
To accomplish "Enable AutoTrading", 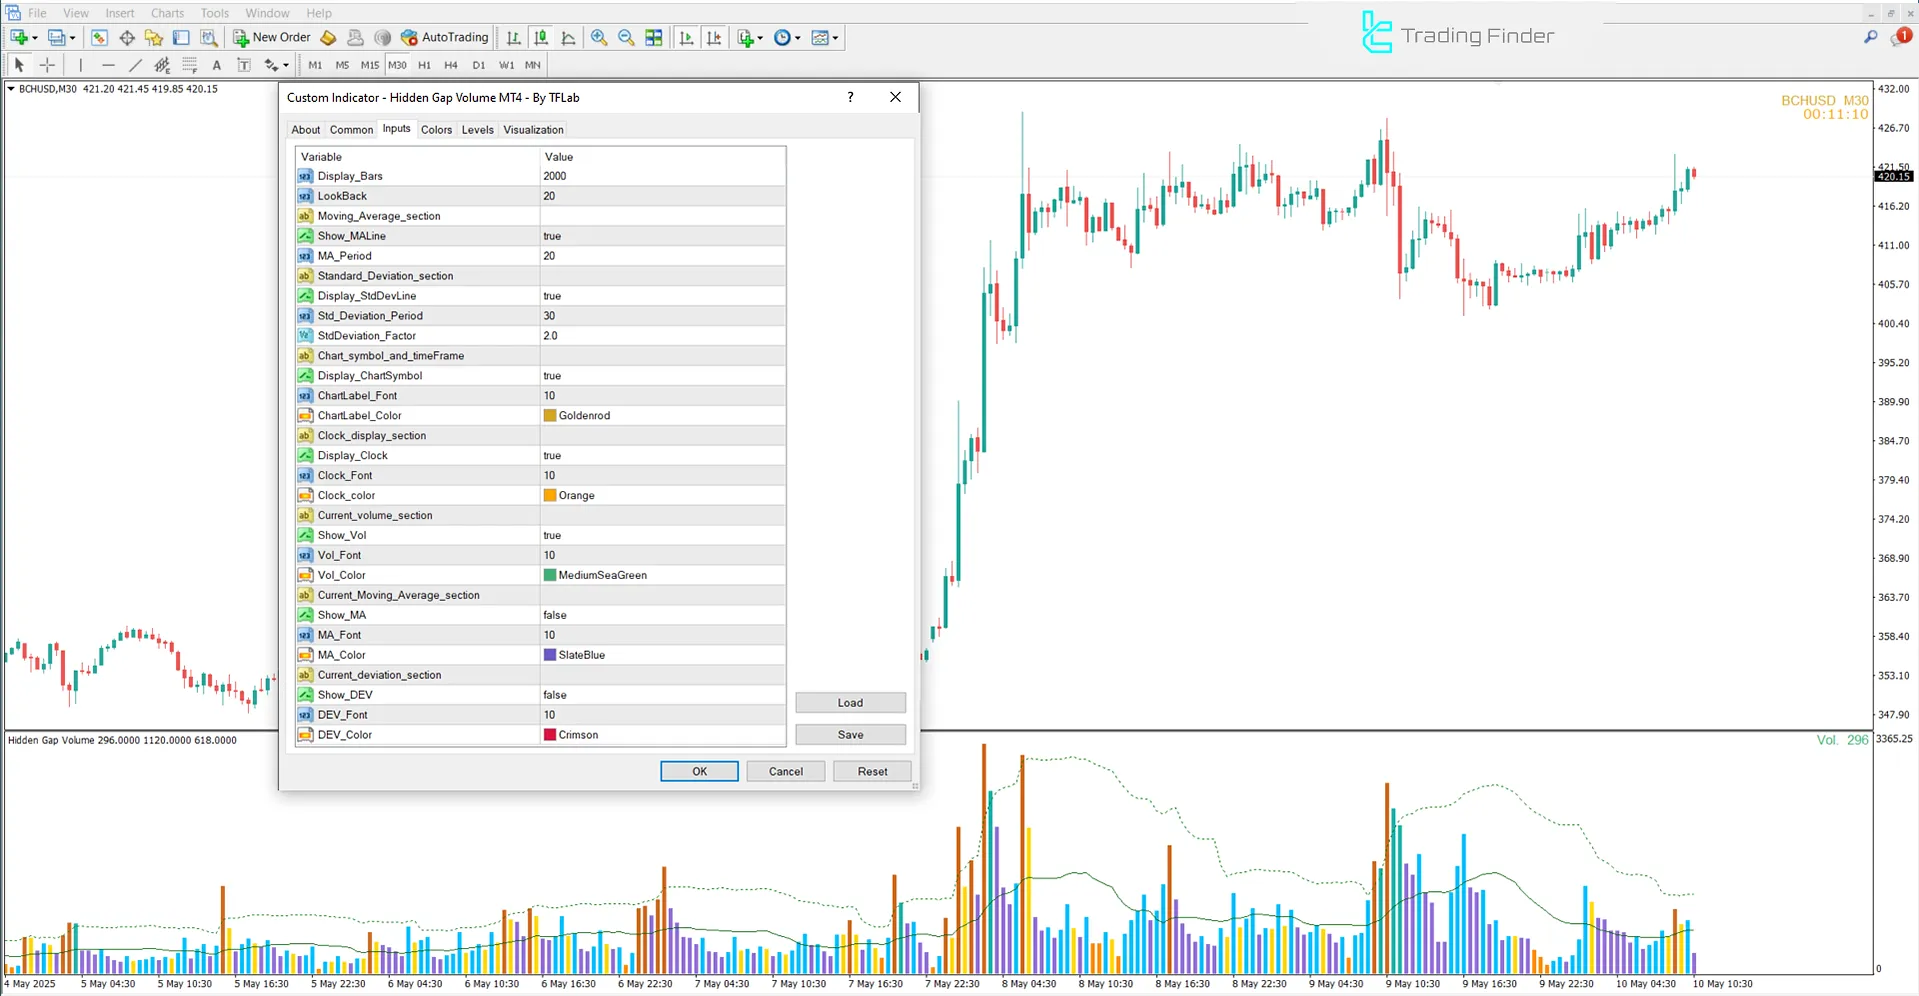I will pyautogui.click(x=444, y=37).
